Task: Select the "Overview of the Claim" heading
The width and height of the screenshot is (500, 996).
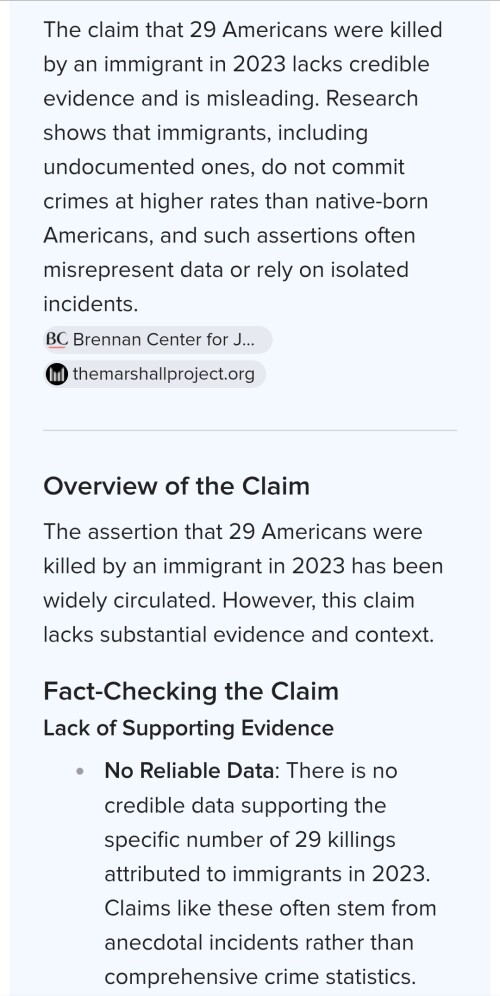Action: point(177,487)
